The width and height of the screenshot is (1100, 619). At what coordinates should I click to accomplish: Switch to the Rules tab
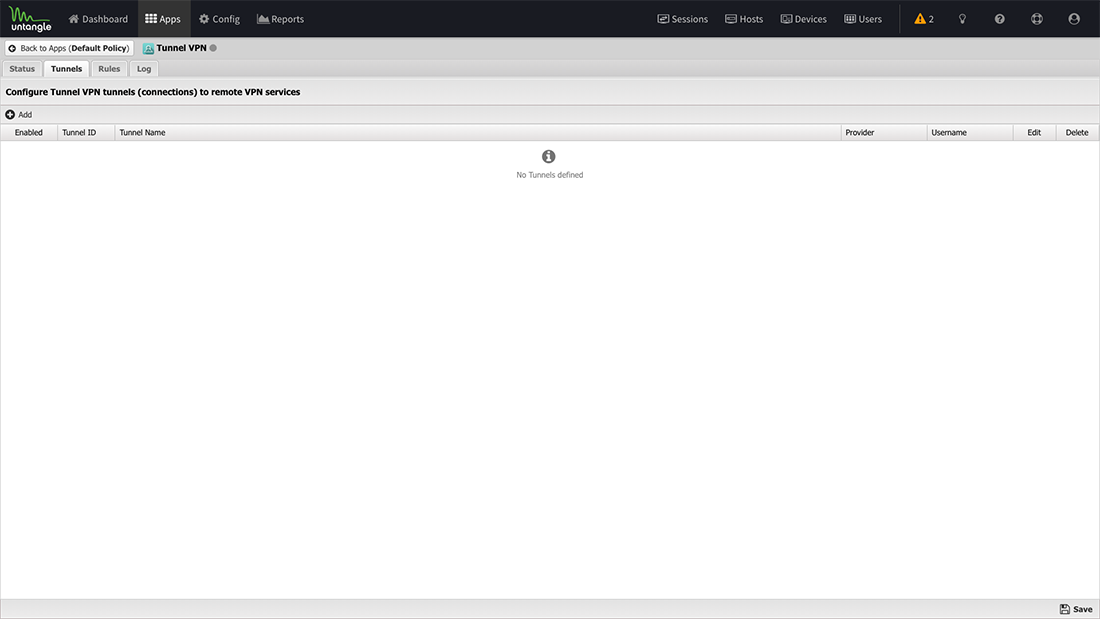click(109, 69)
